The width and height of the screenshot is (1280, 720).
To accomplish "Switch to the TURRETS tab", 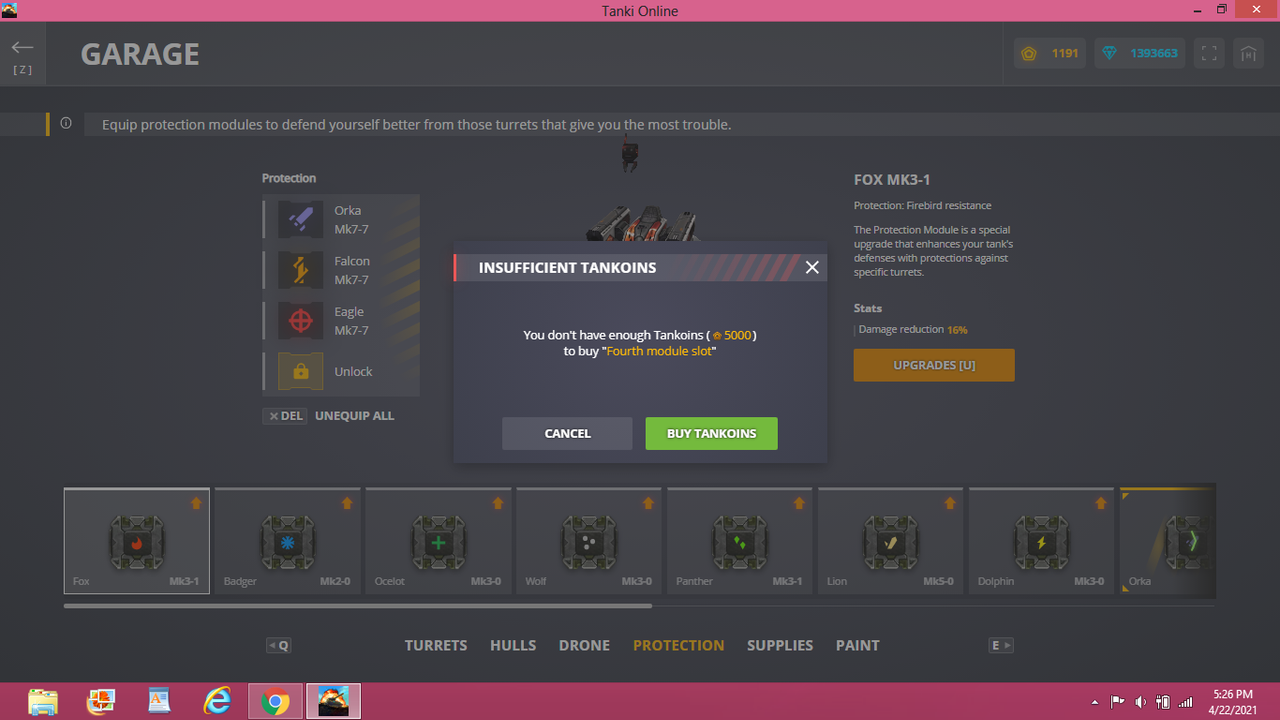I will pyautogui.click(x=436, y=645).
